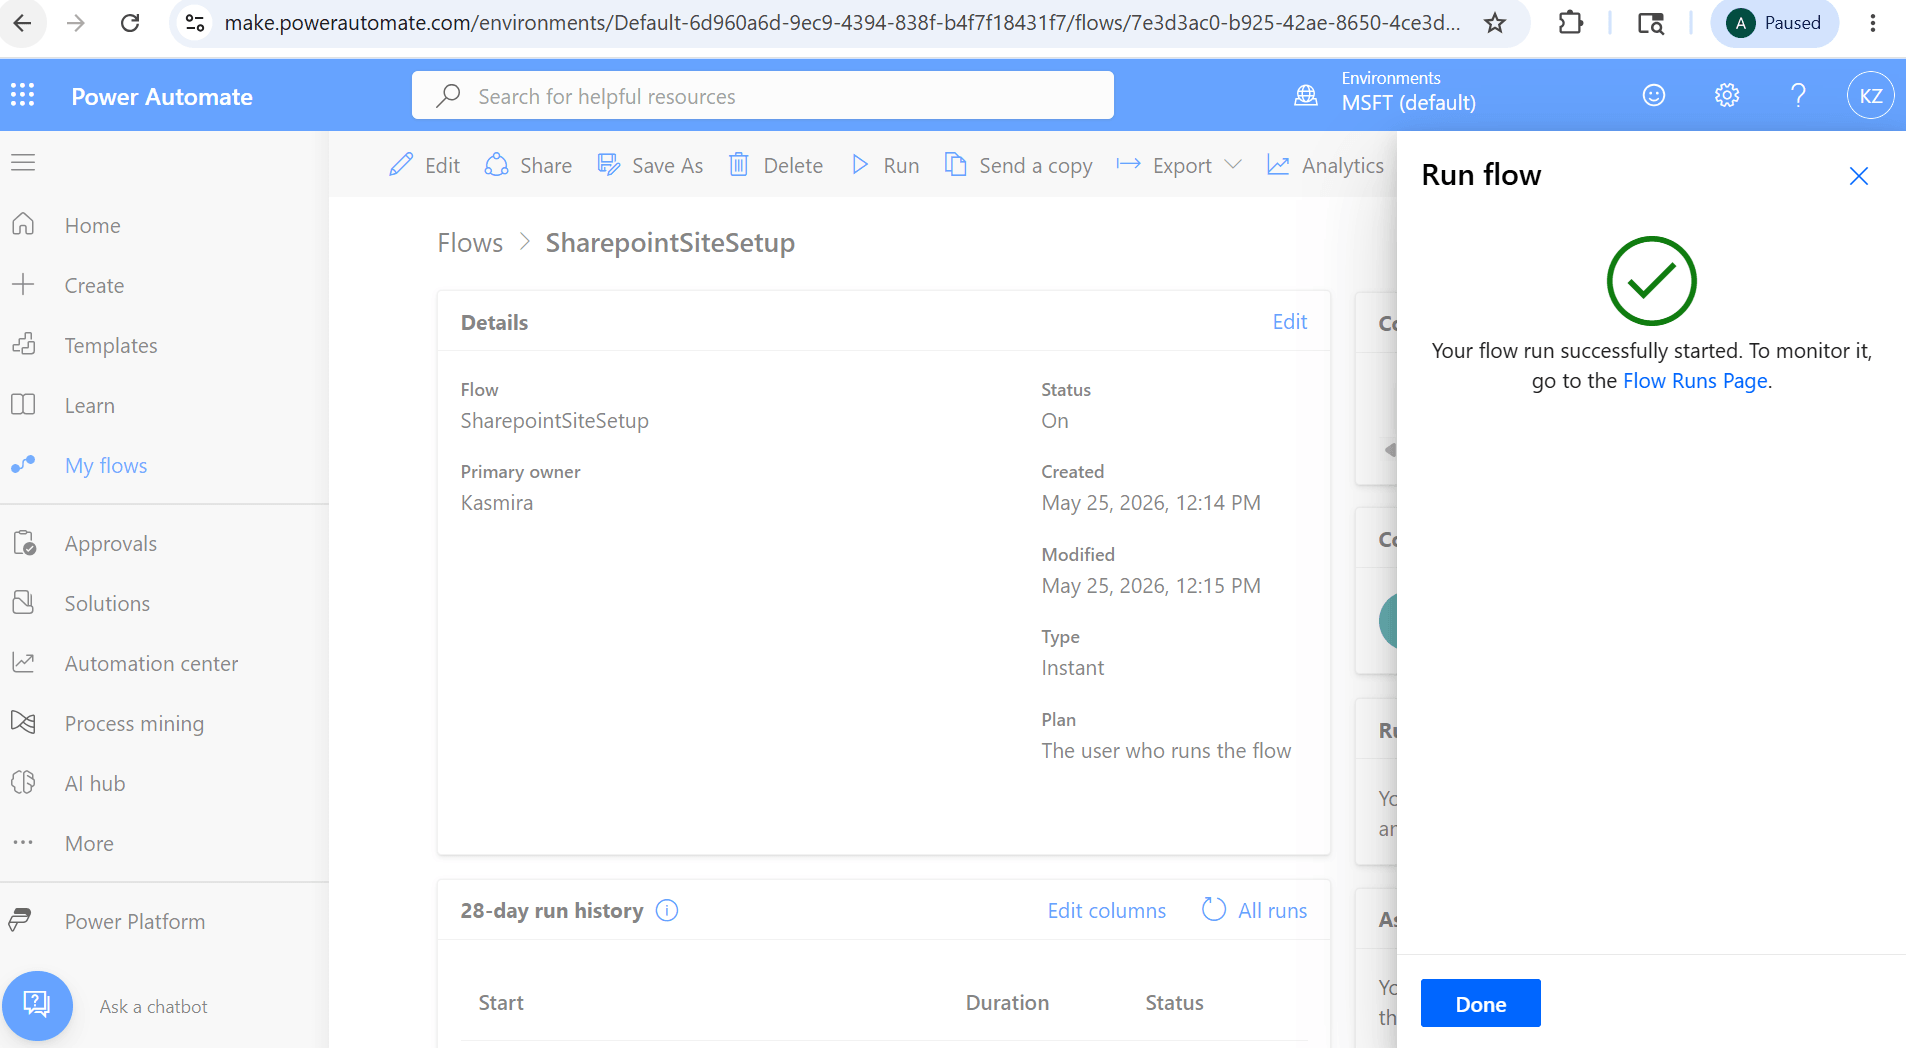
Task: Expand the Export dropdown menu
Action: [x=1179, y=165]
